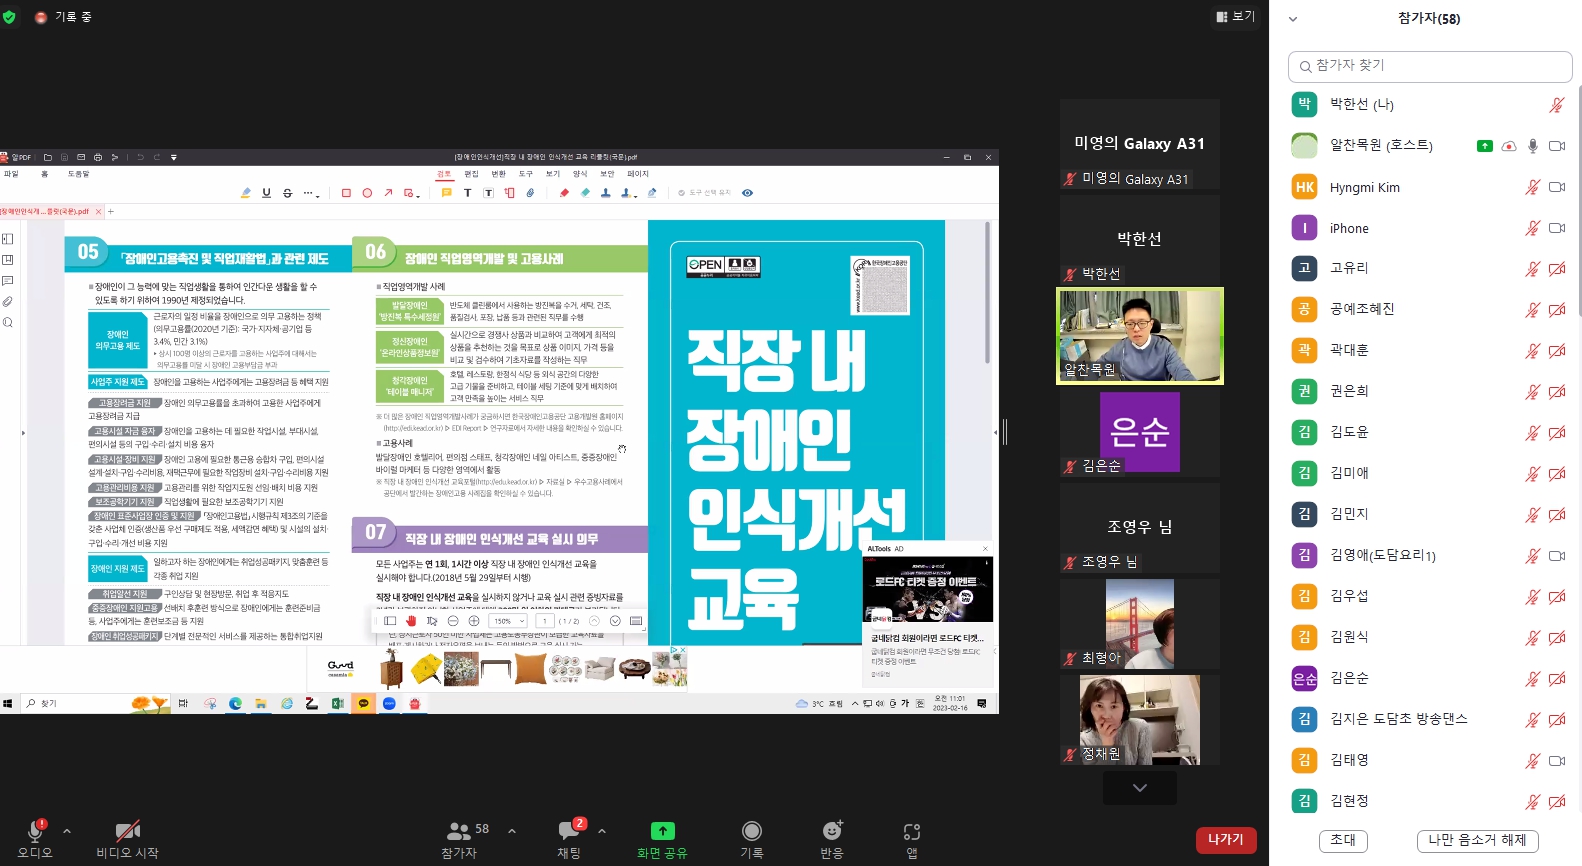Open a new PDF tab with plus
Viewport: 1582px width, 866px height.
coord(111,211)
